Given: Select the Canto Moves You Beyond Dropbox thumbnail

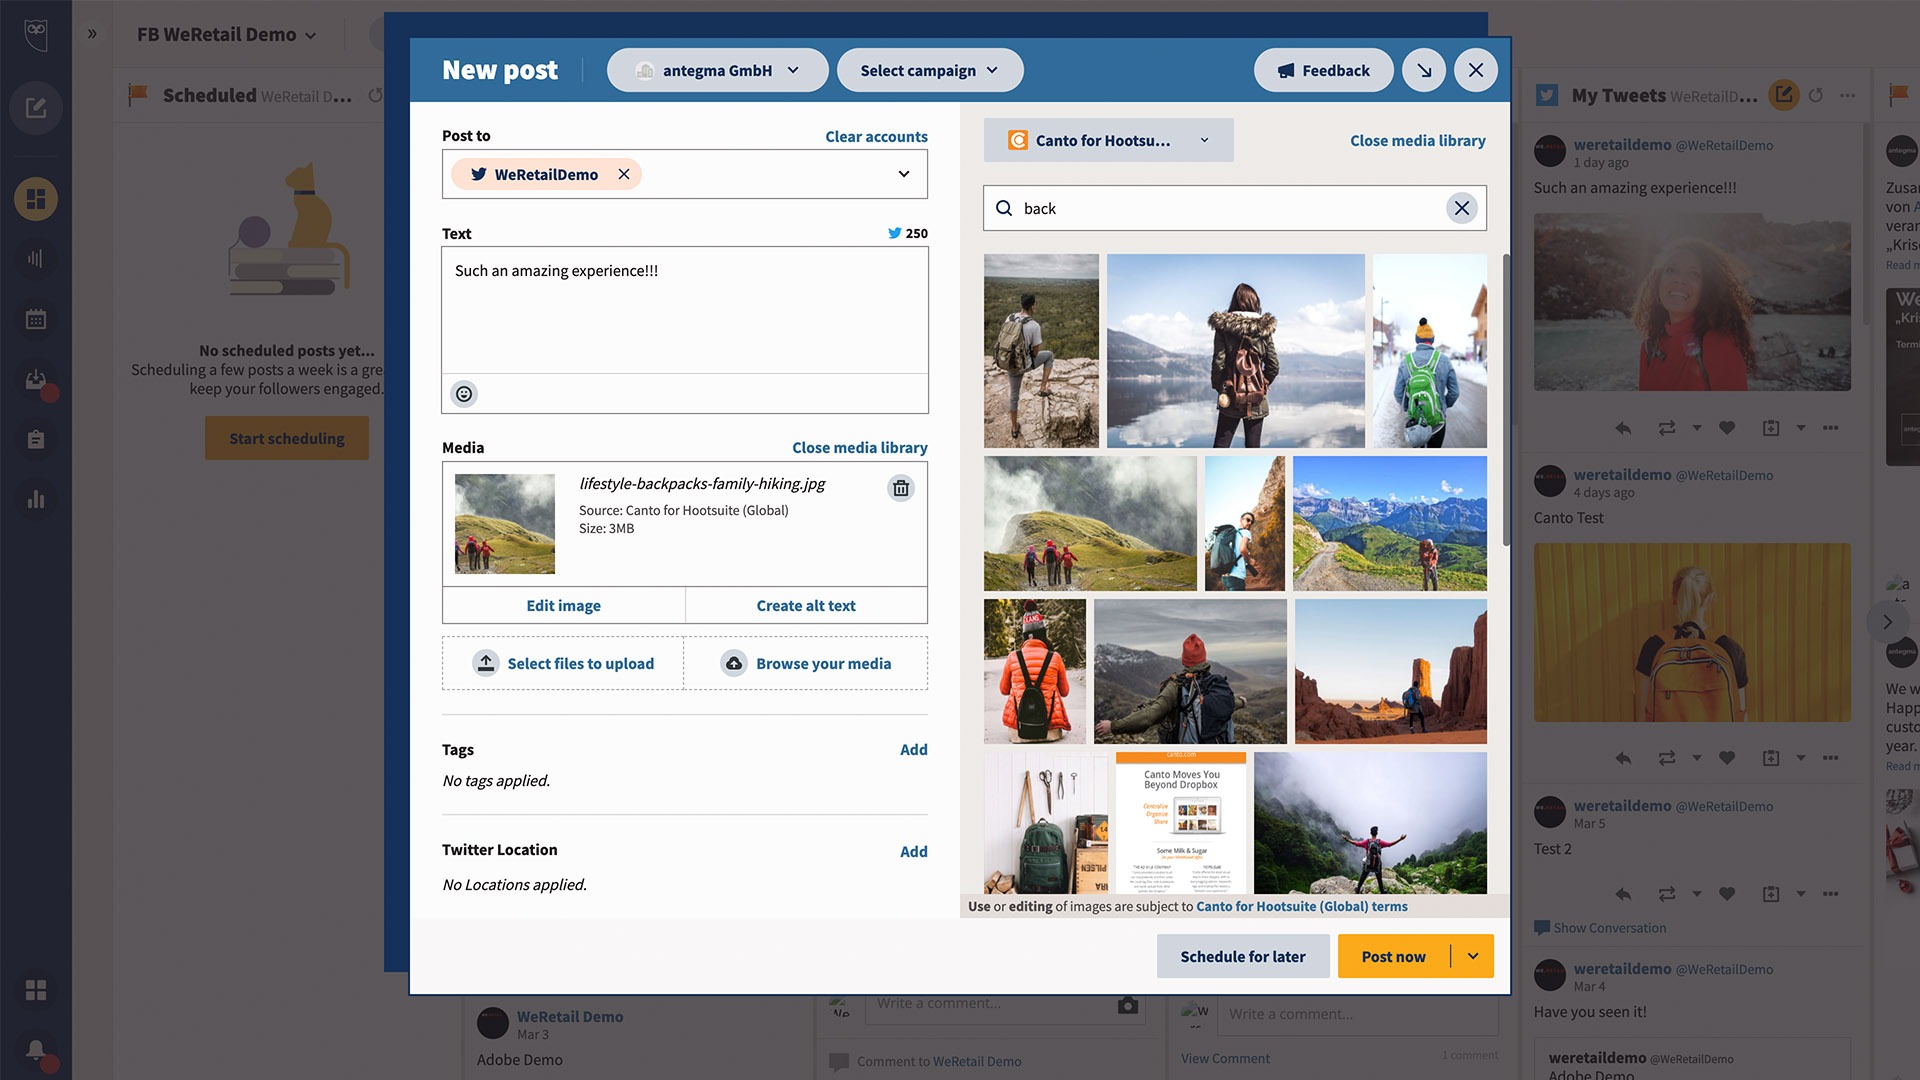Looking at the screenshot, I should (x=1181, y=822).
